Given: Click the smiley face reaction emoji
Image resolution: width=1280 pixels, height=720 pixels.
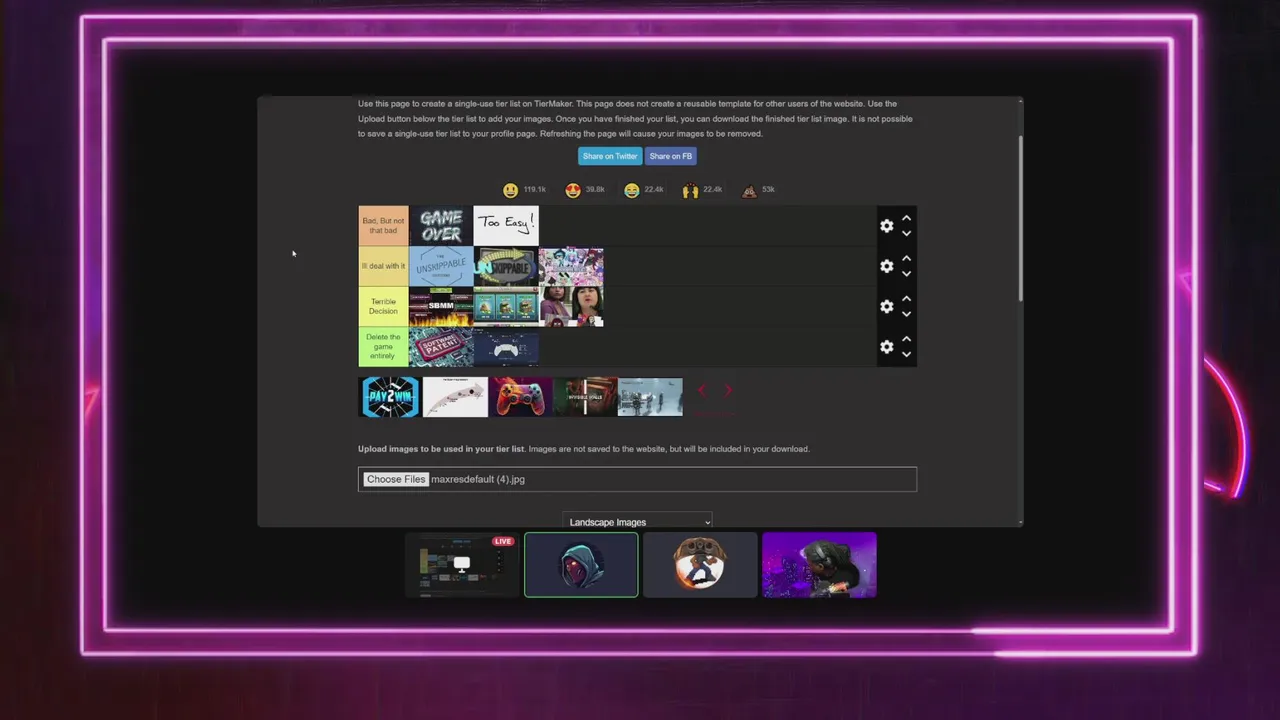Looking at the screenshot, I should 511,190.
